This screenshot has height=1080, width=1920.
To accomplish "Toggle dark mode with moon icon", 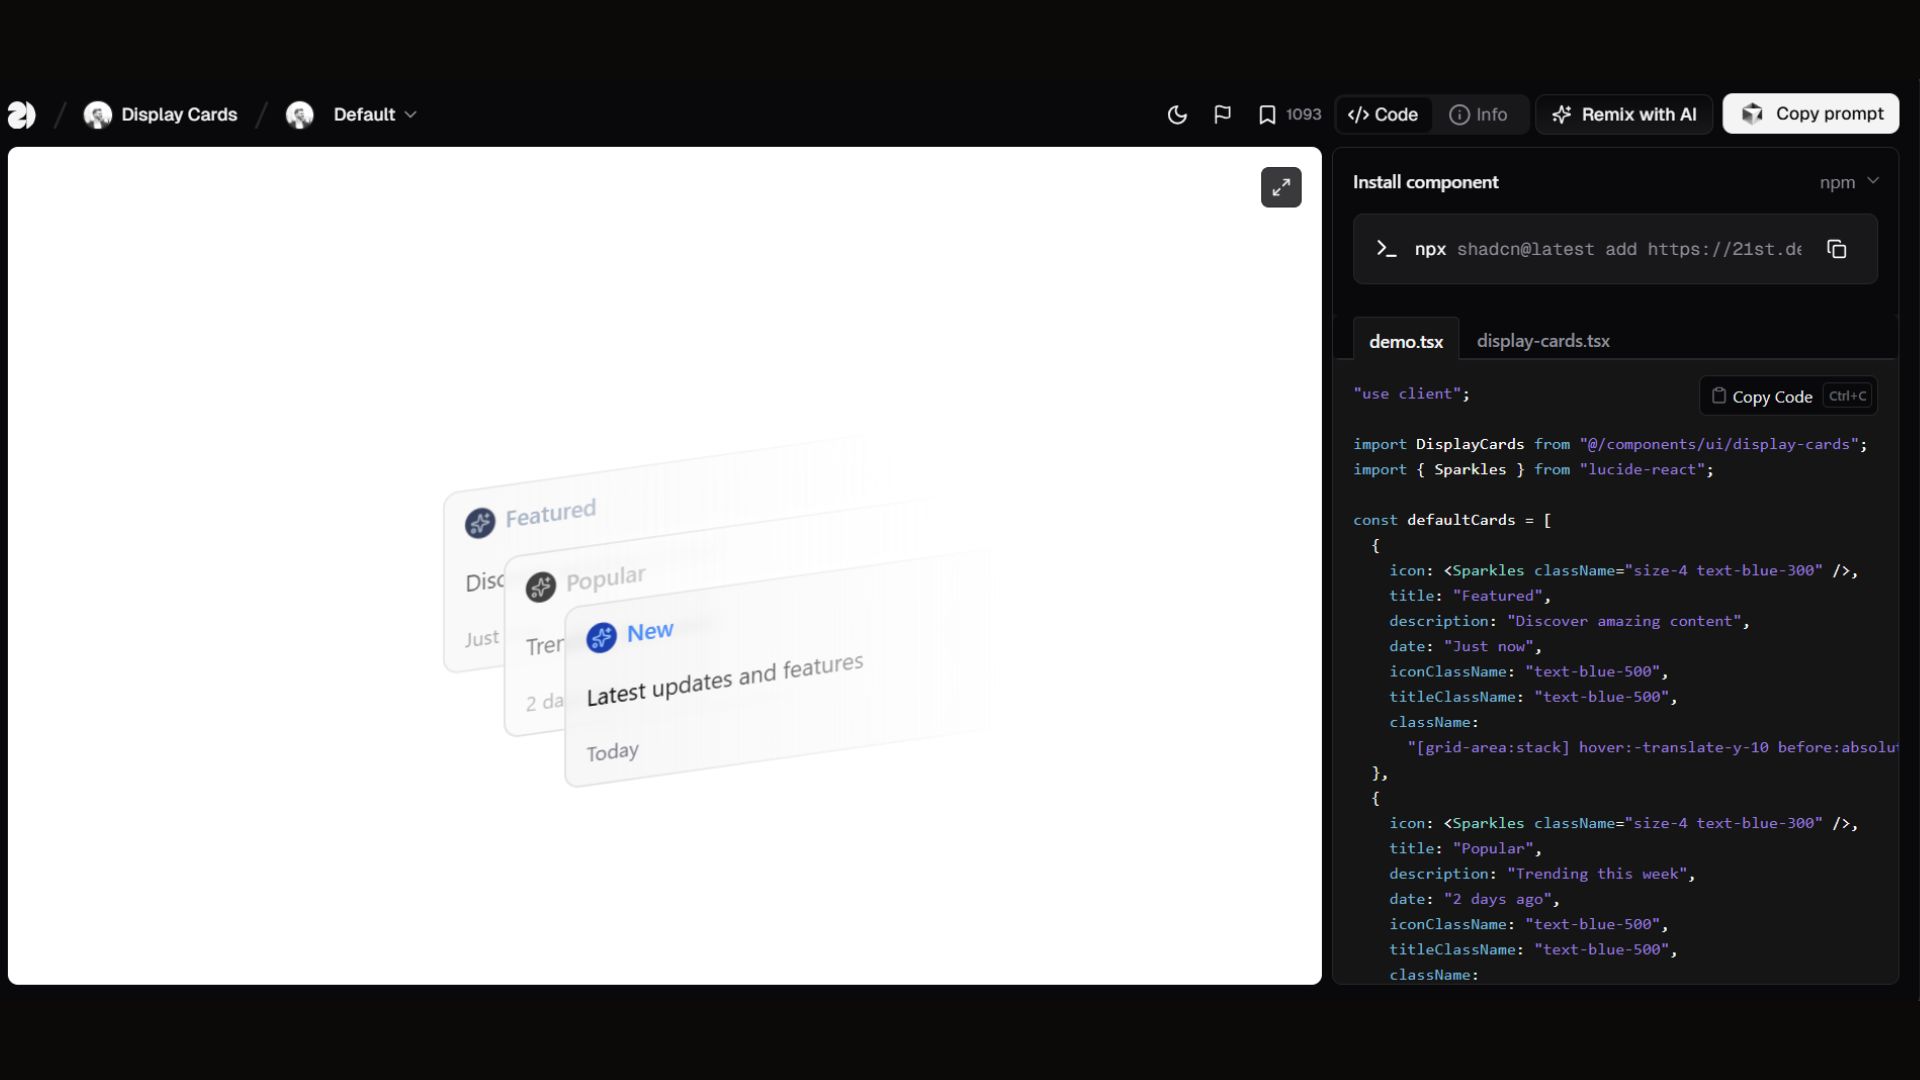I will click(x=1177, y=115).
